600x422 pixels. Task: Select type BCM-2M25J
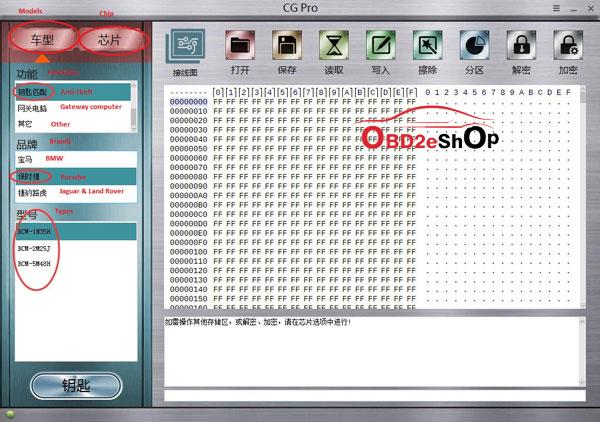point(76,248)
